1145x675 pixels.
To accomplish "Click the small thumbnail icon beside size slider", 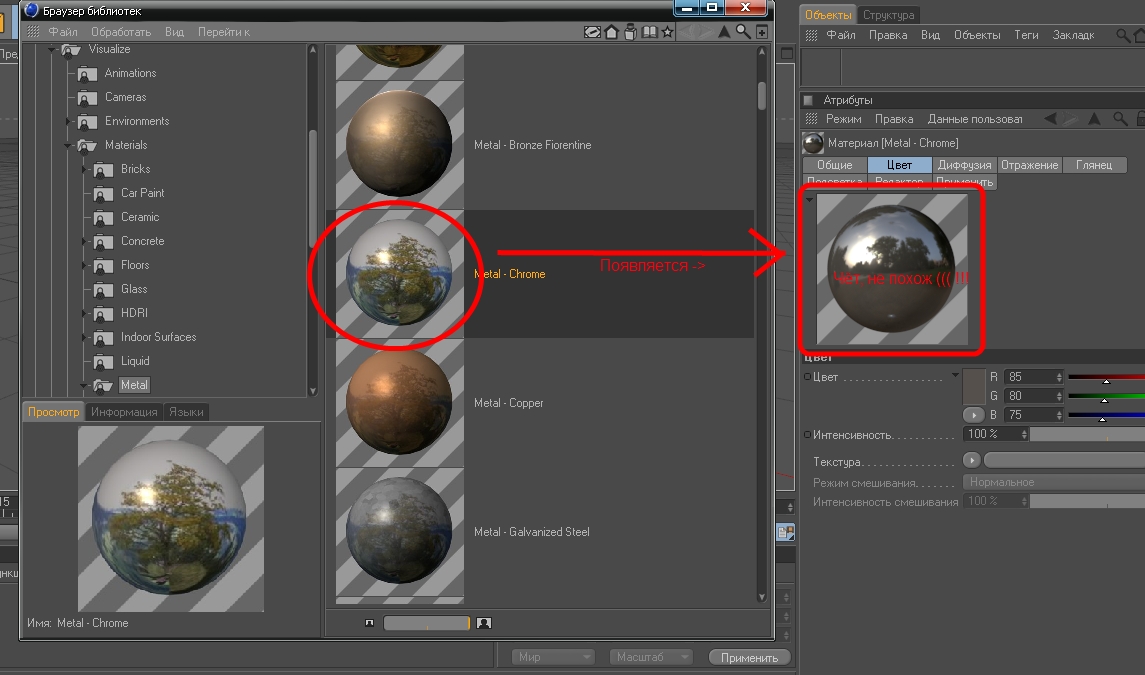I will tap(370, 623).
